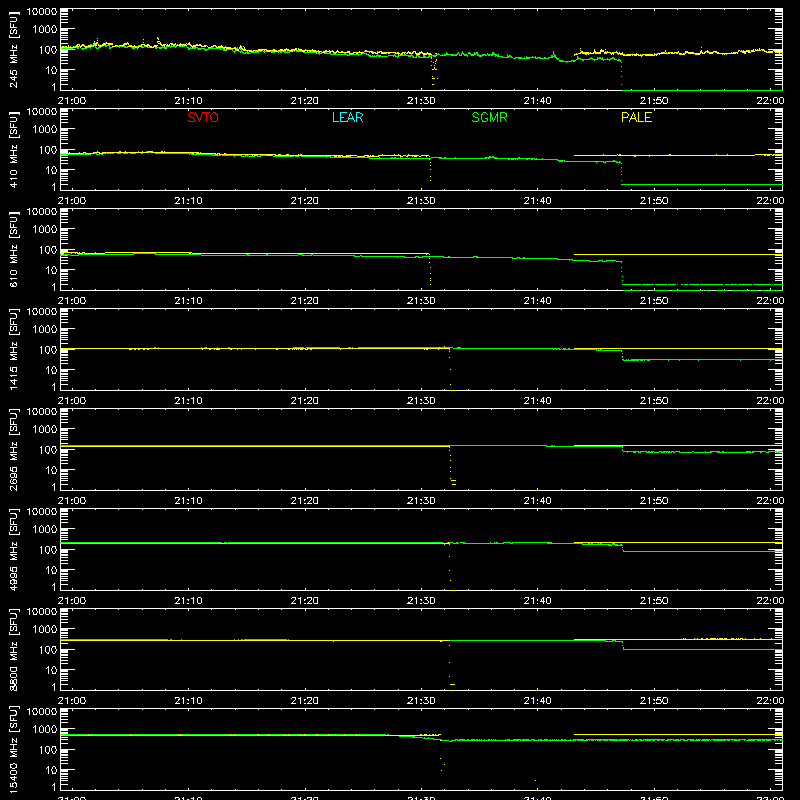This screenshot has width=800, height=800.
Task: Select the green SGMR station legend label
Action: [x=489, y=117]
